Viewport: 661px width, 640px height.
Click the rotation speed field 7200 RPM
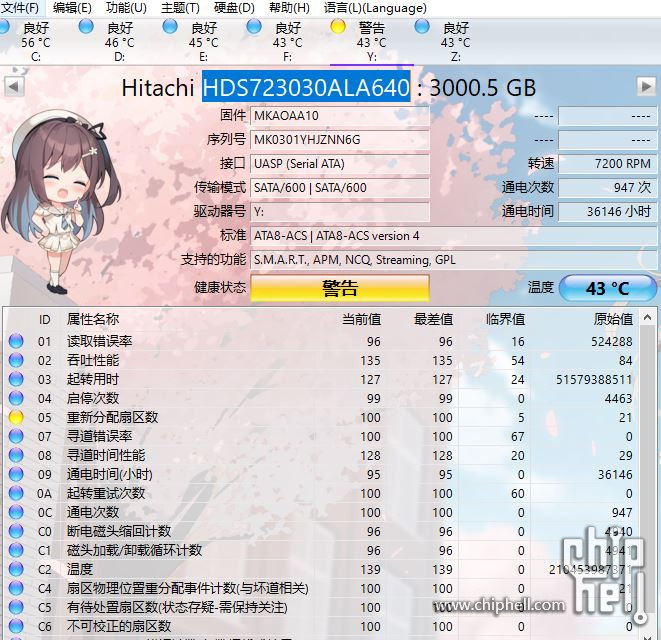pos(607,164)
